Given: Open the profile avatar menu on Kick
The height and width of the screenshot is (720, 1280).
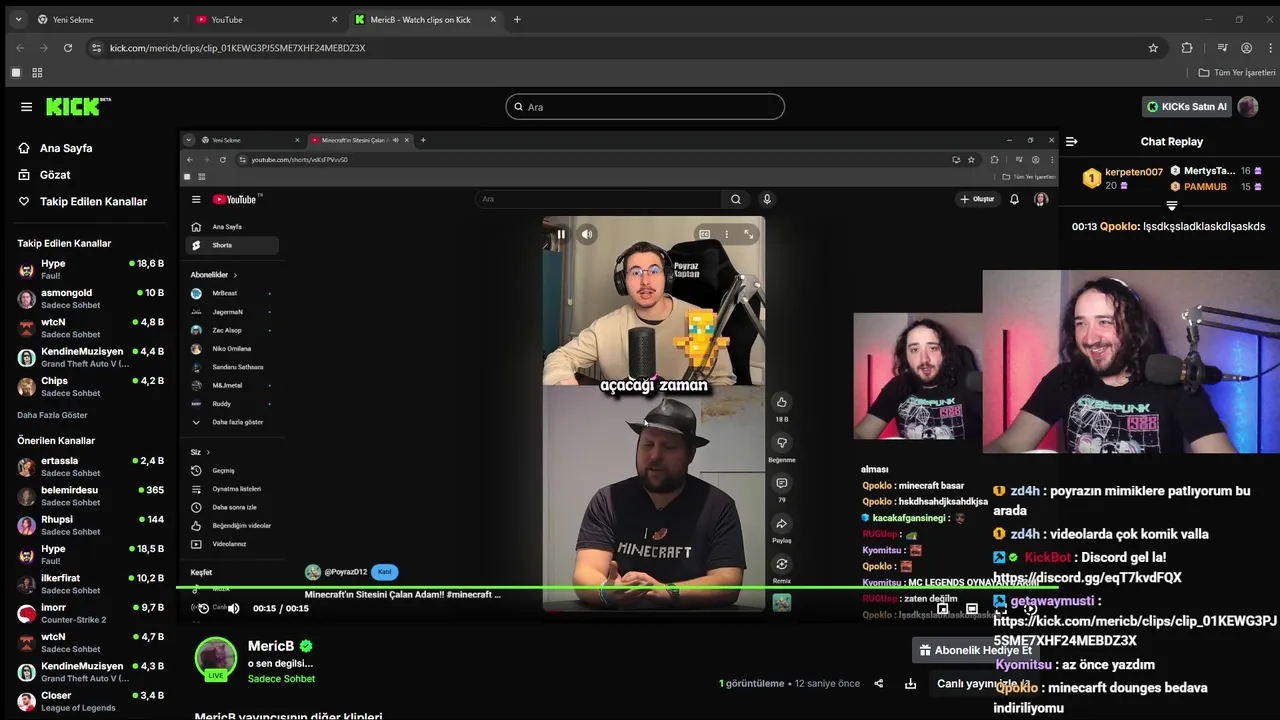Looking at the screenshot, I should (x=1247, y=107).
